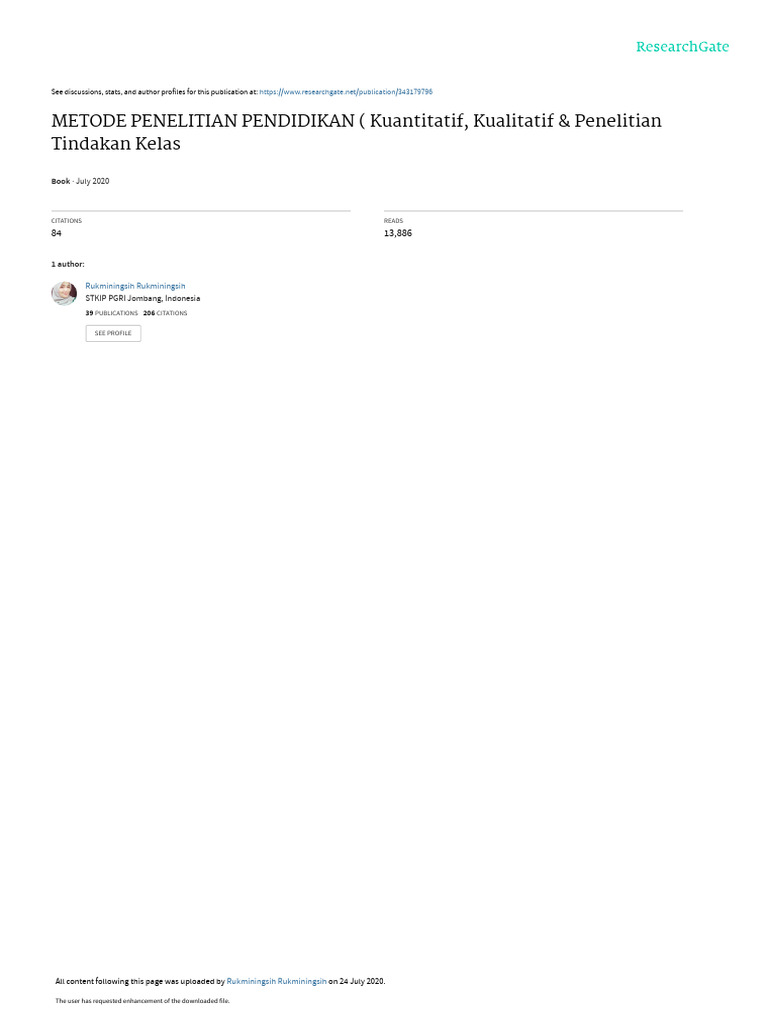Click the SEE PROFILE button
Image resolution: width=768 pixels, height=1024 pixels.
pos(113,333)
